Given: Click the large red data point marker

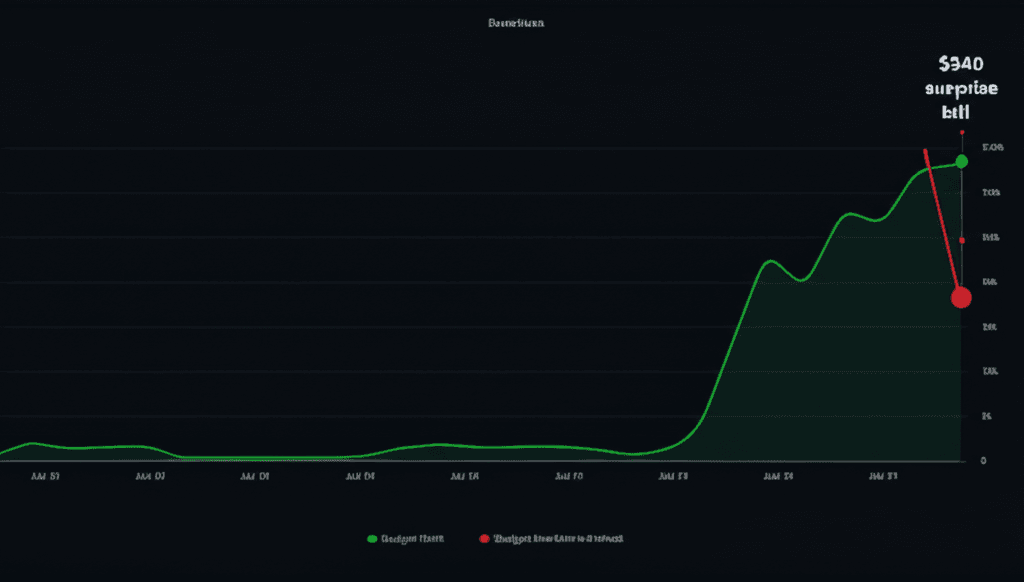Looking at the screenshot, I should 962,297.
